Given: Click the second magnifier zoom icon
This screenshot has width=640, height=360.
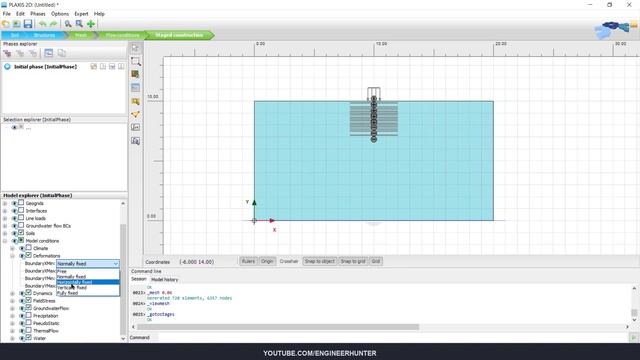Looking at the screenshot, I should click(79, 24).
